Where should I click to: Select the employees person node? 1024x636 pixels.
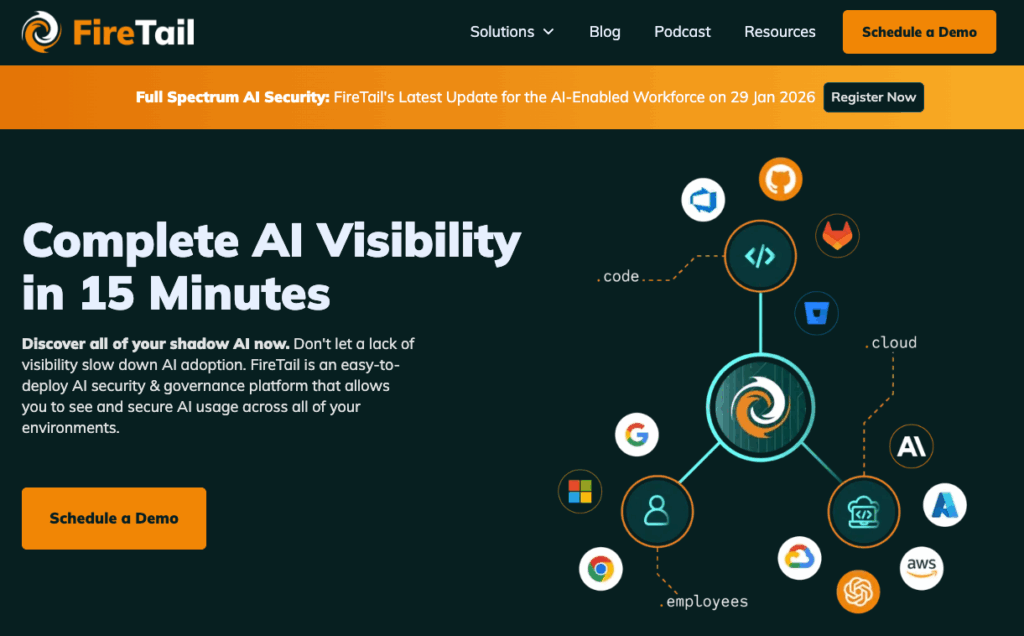pyautogui.click(x=657, y=511)
